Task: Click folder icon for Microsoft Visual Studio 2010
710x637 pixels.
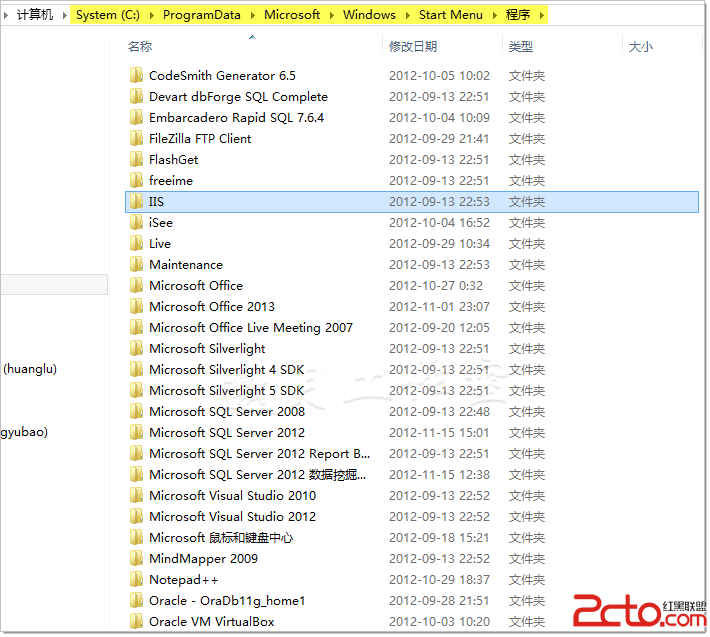Action: 136,496
